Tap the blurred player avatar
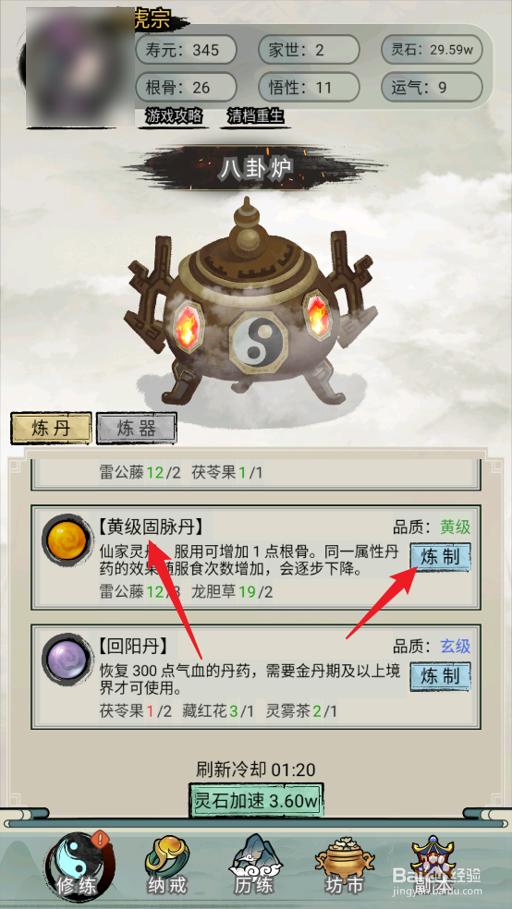This screenshot has height=909, width=512. click(x=80, y=67)
